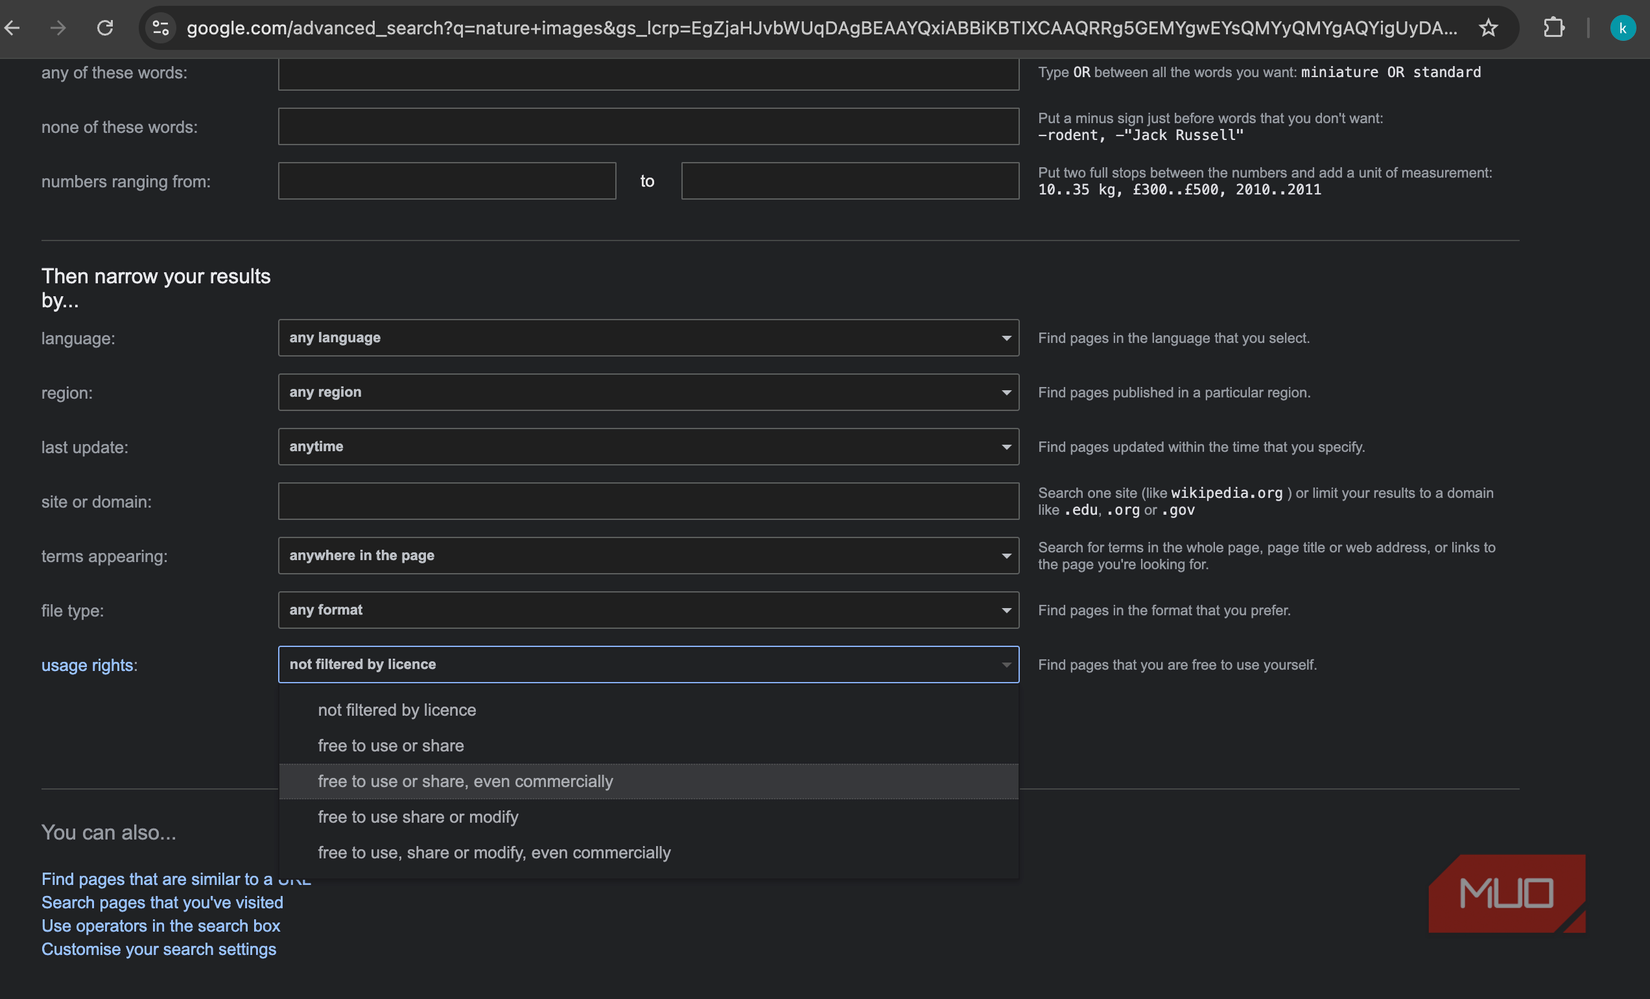Pick 'not filtered by licence' in list
This screenshot has width=1650, height=999.
click(x=397, y=710)
